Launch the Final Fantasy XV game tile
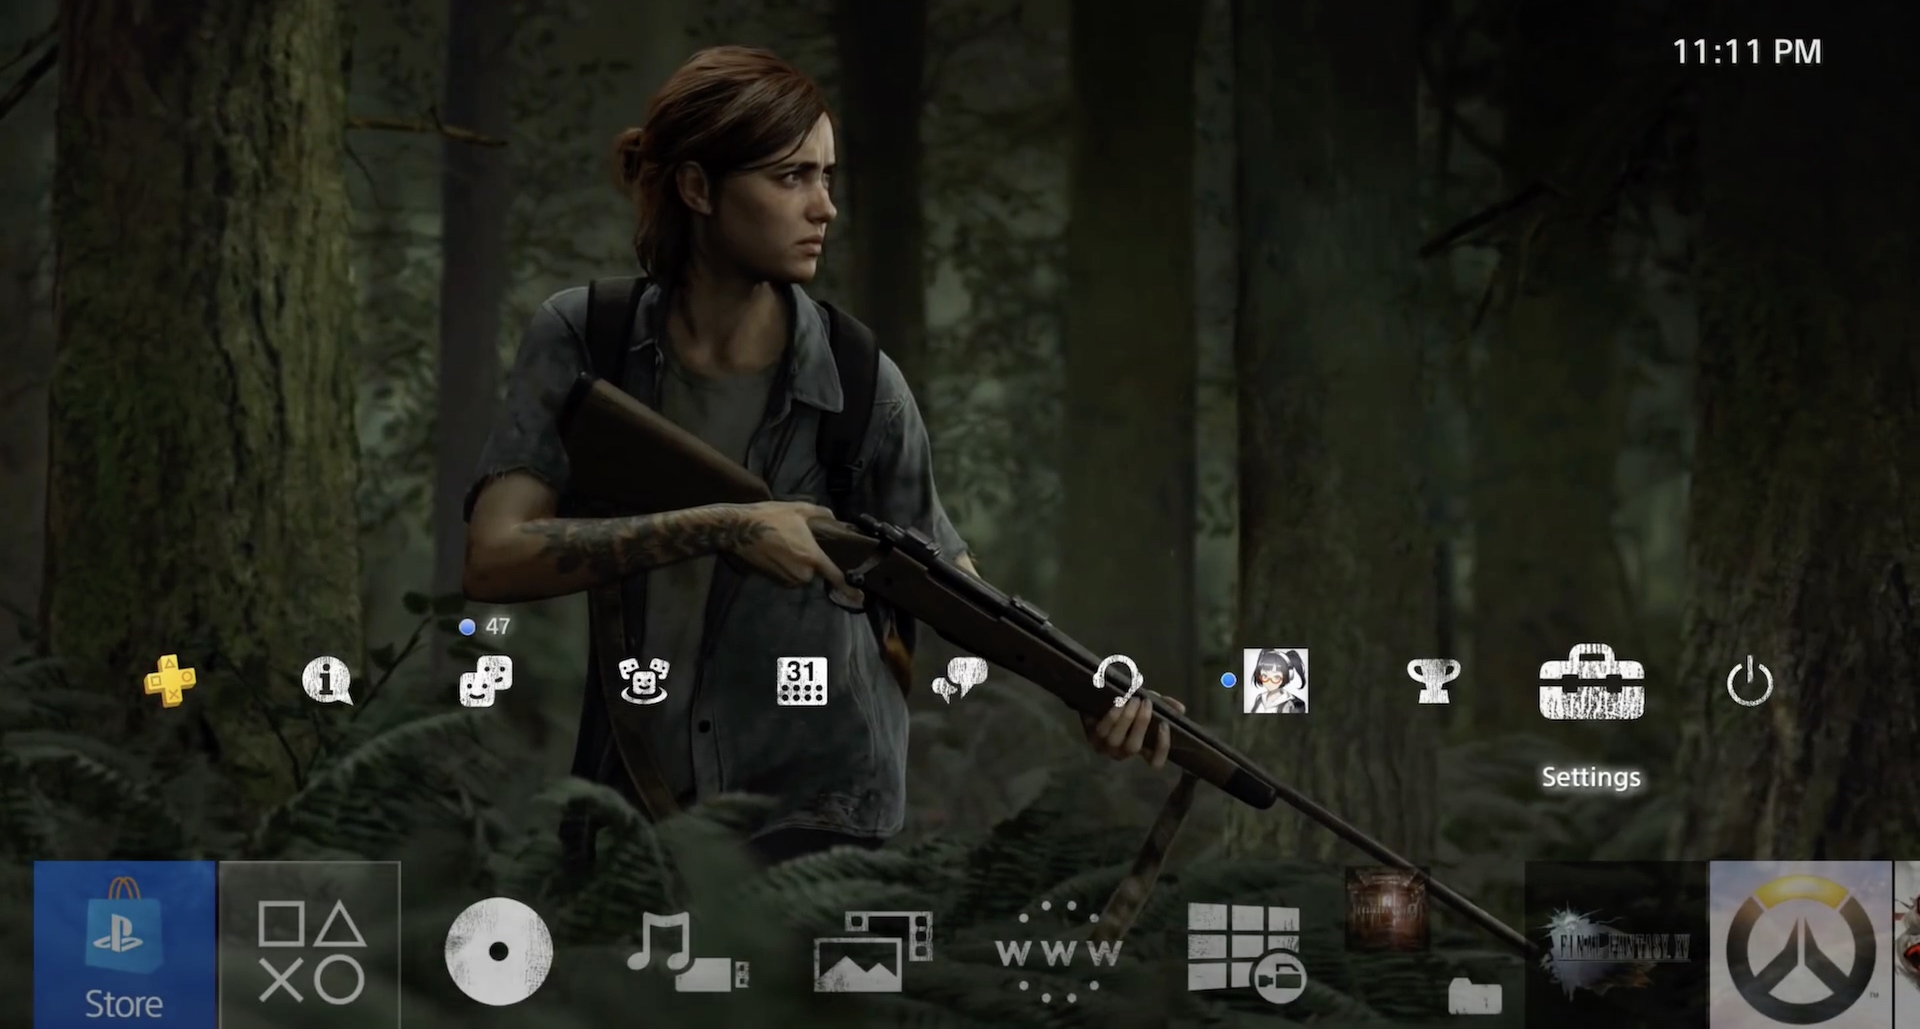 (x=1615, y=945)
